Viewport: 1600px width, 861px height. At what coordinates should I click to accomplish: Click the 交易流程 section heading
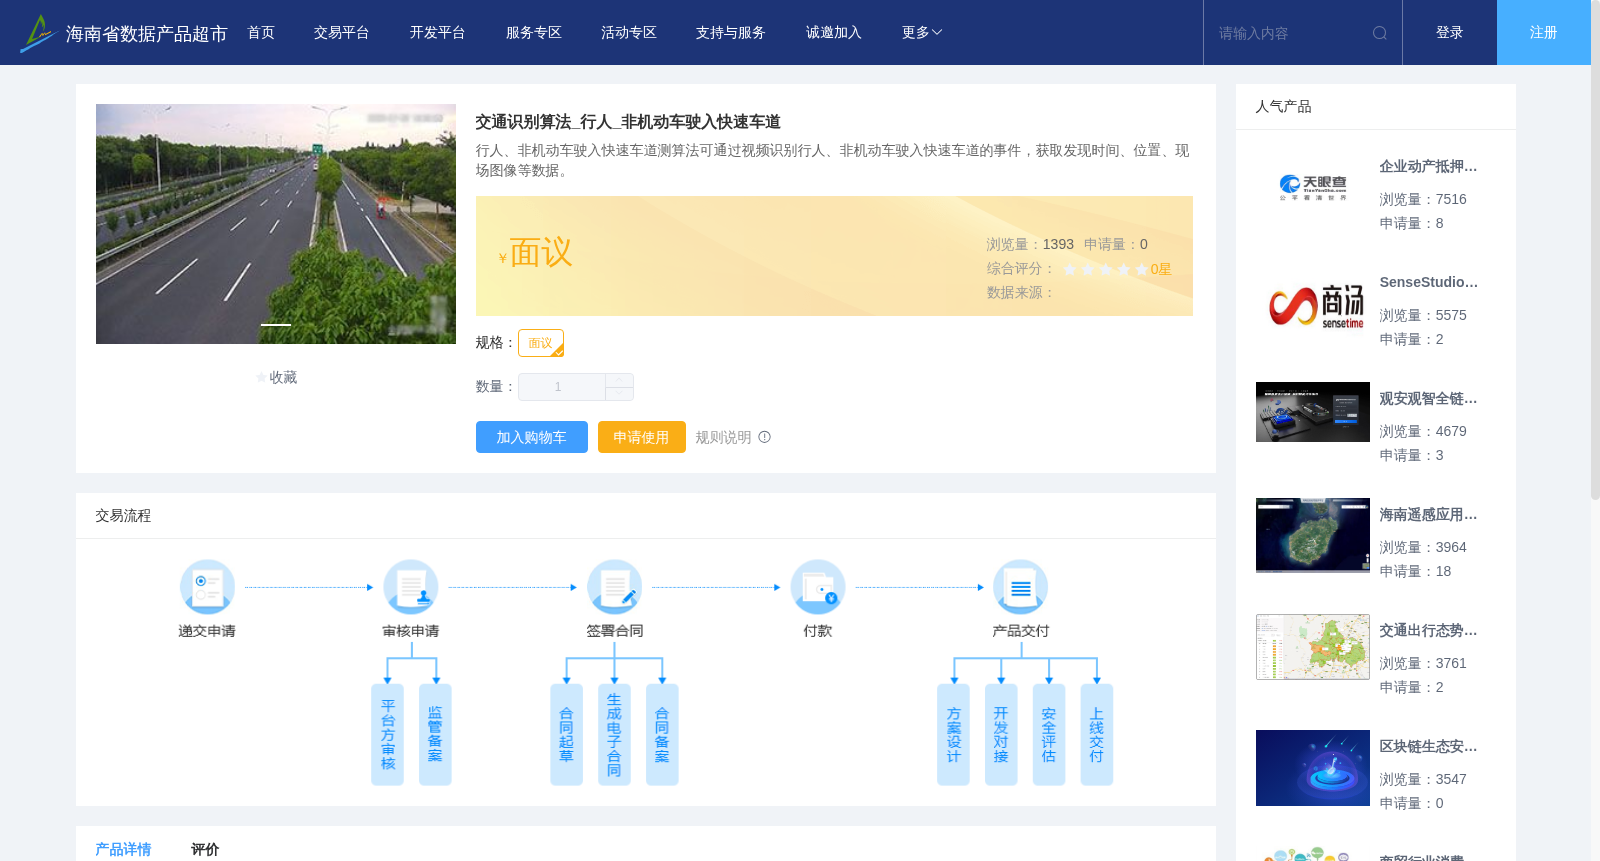(x=123, y=516)
